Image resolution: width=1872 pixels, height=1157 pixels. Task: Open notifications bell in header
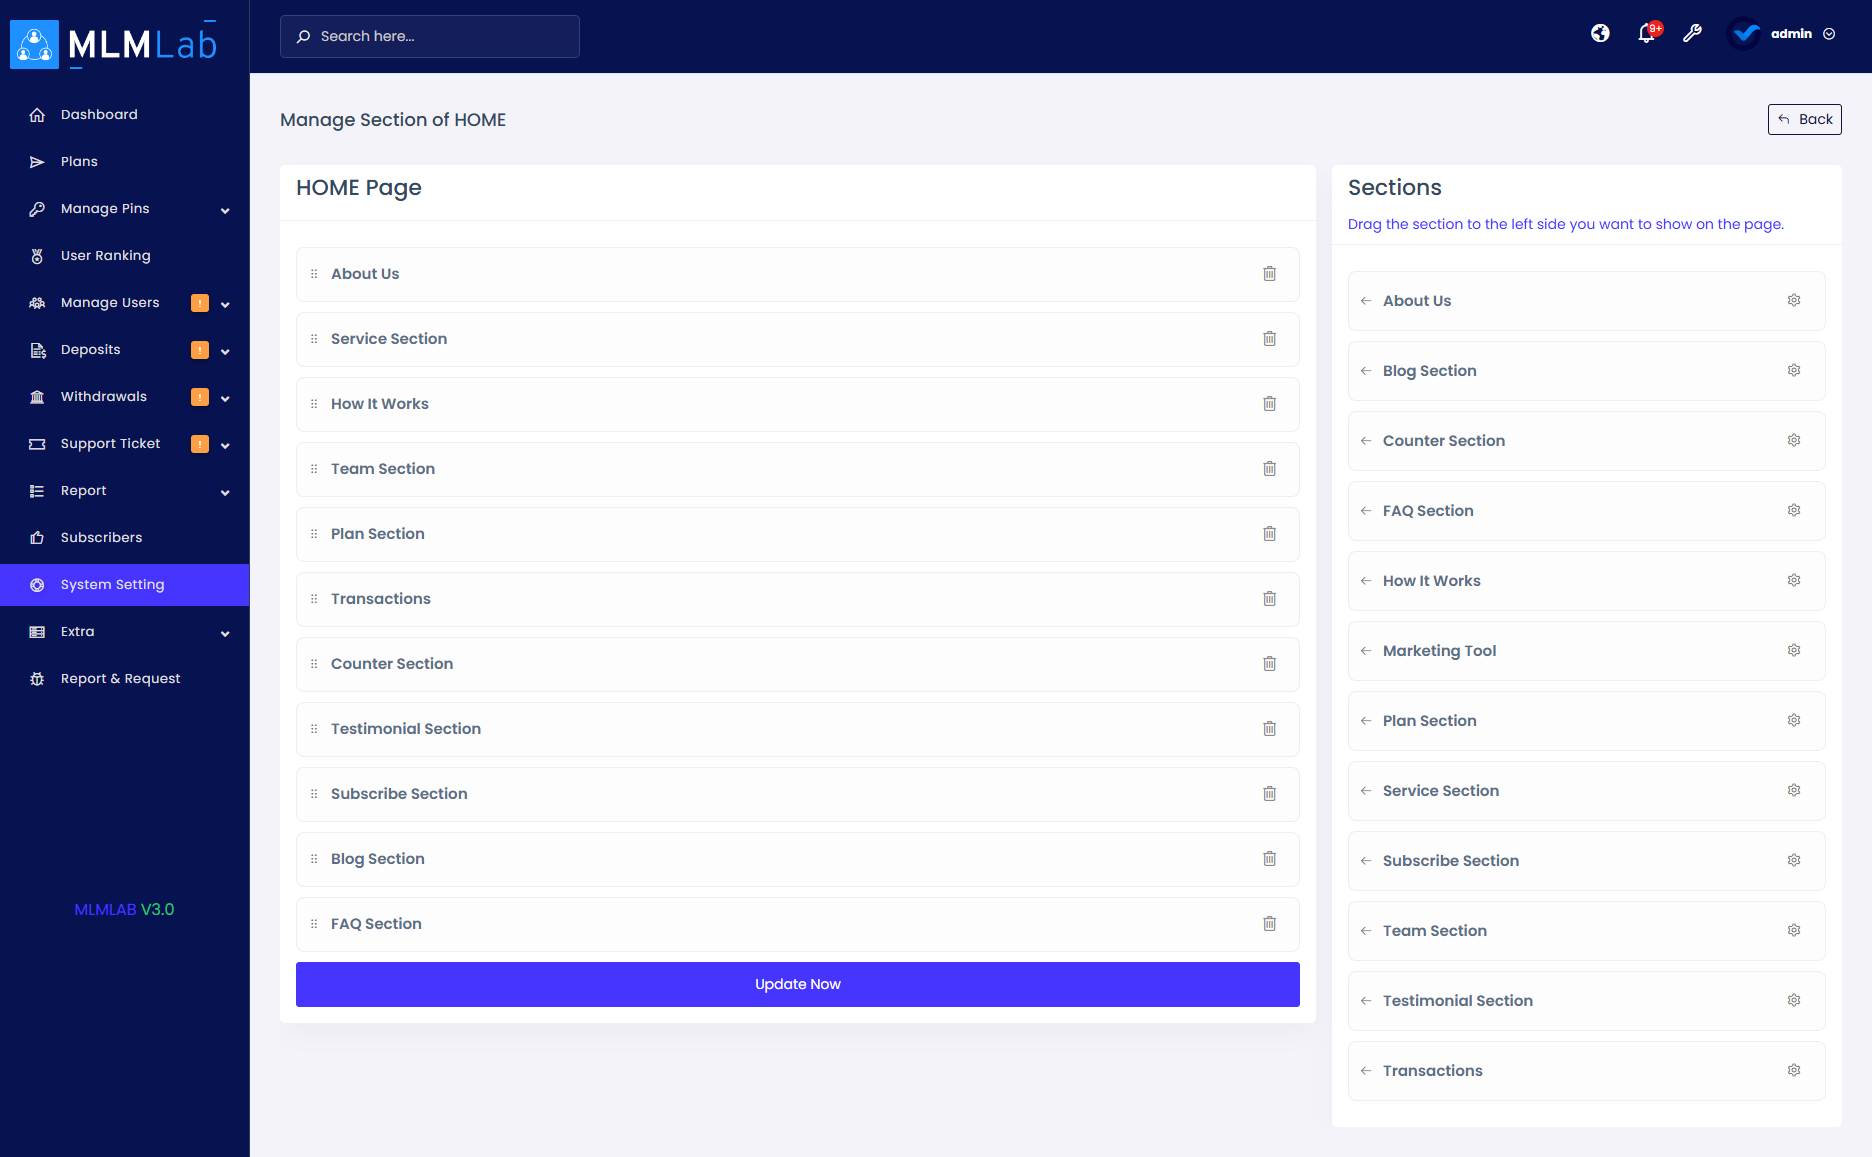pyautogui.click(x=1647, y=33)
